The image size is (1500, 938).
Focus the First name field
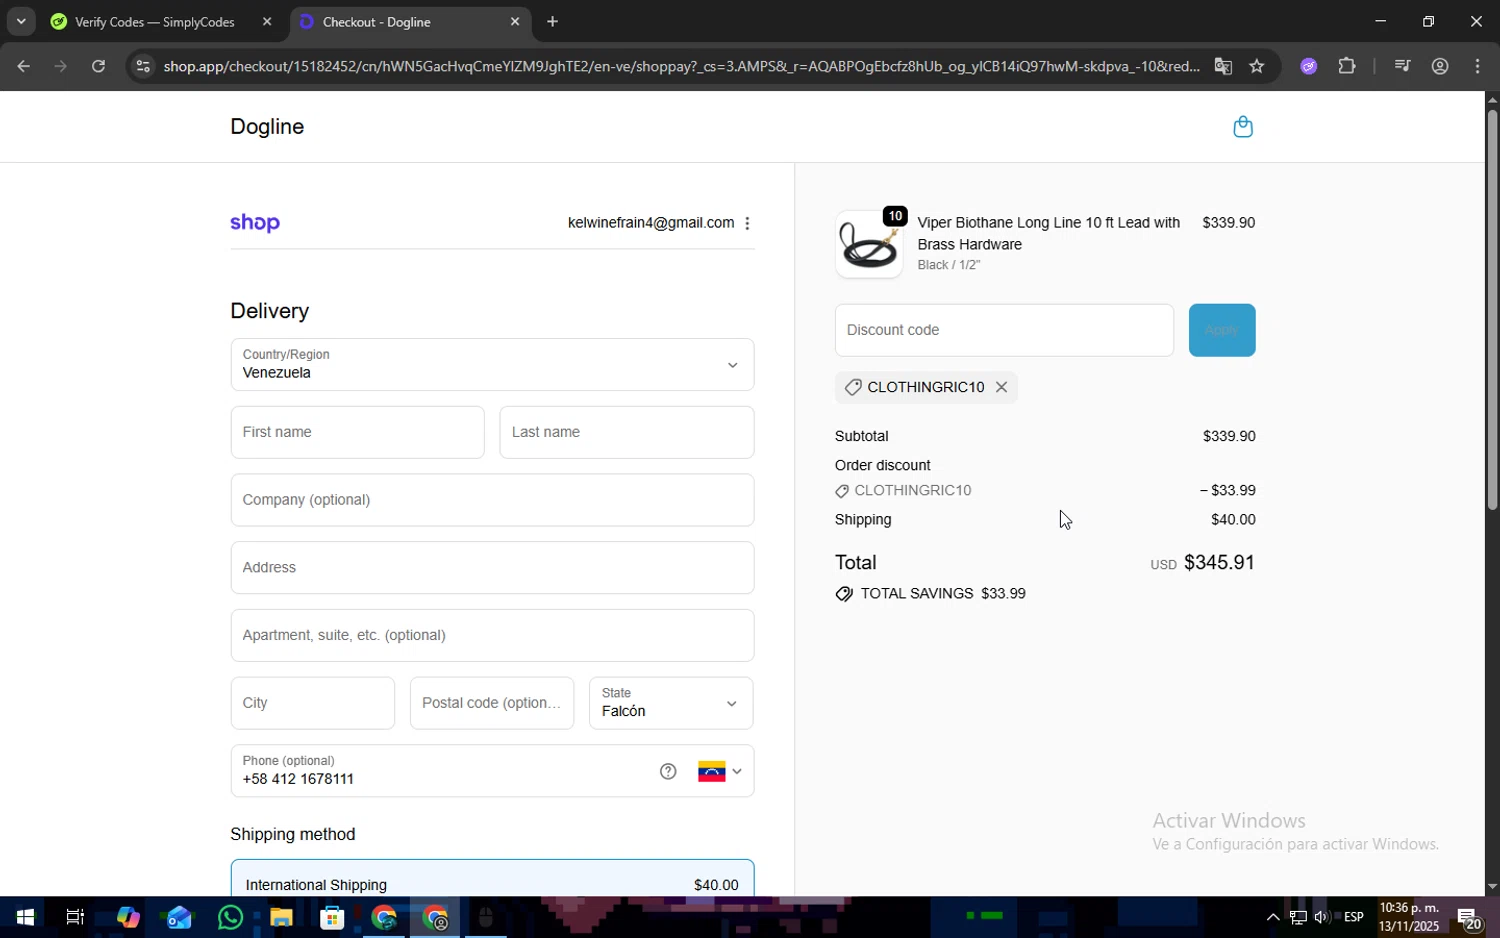pos(357,432)
